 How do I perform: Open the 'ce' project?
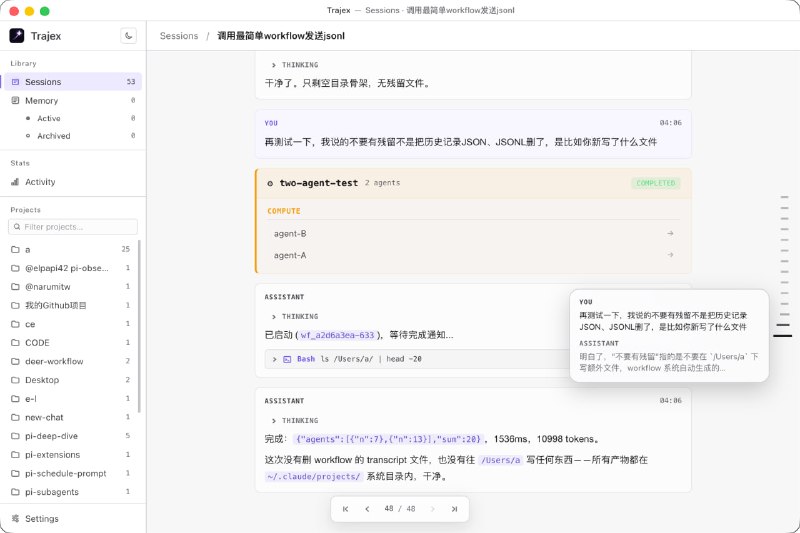point(71,324)
